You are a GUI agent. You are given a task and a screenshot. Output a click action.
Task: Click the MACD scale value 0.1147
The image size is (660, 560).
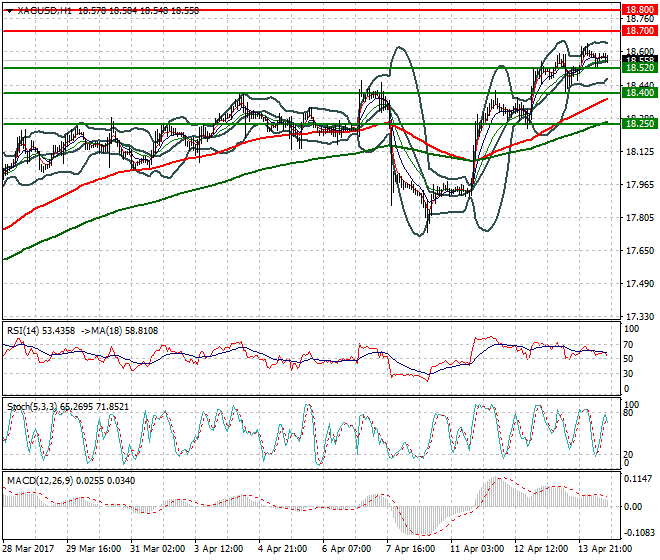point(639,479)
